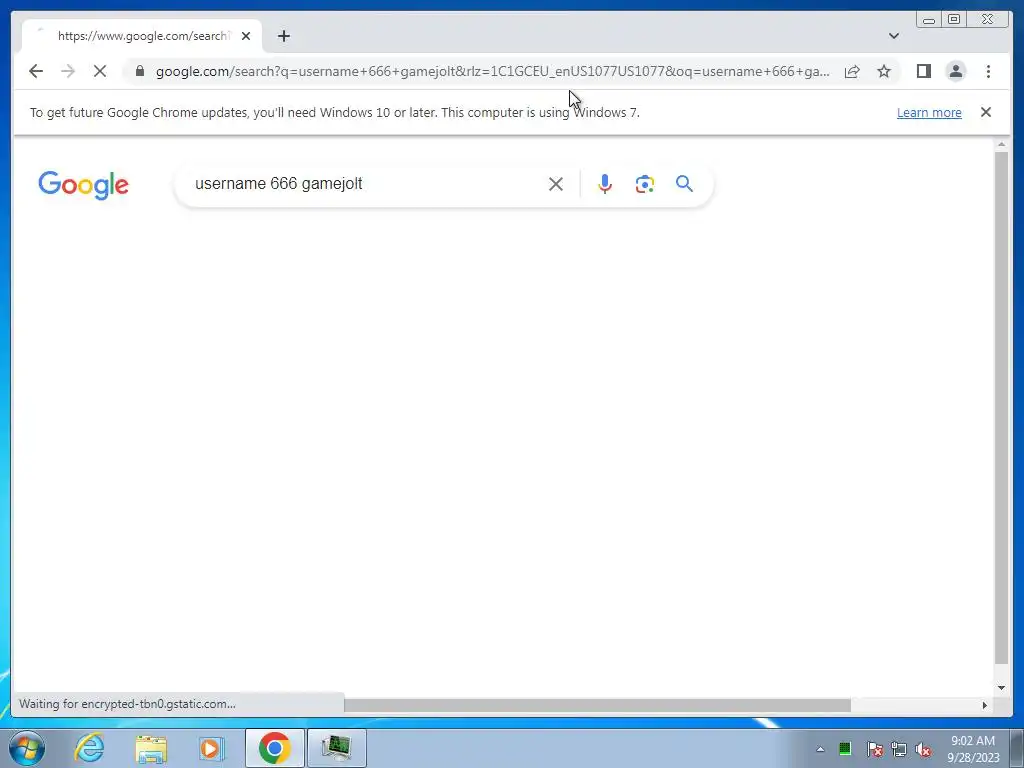Open the clock showing 9:02 AM

[x=973, y=748]
